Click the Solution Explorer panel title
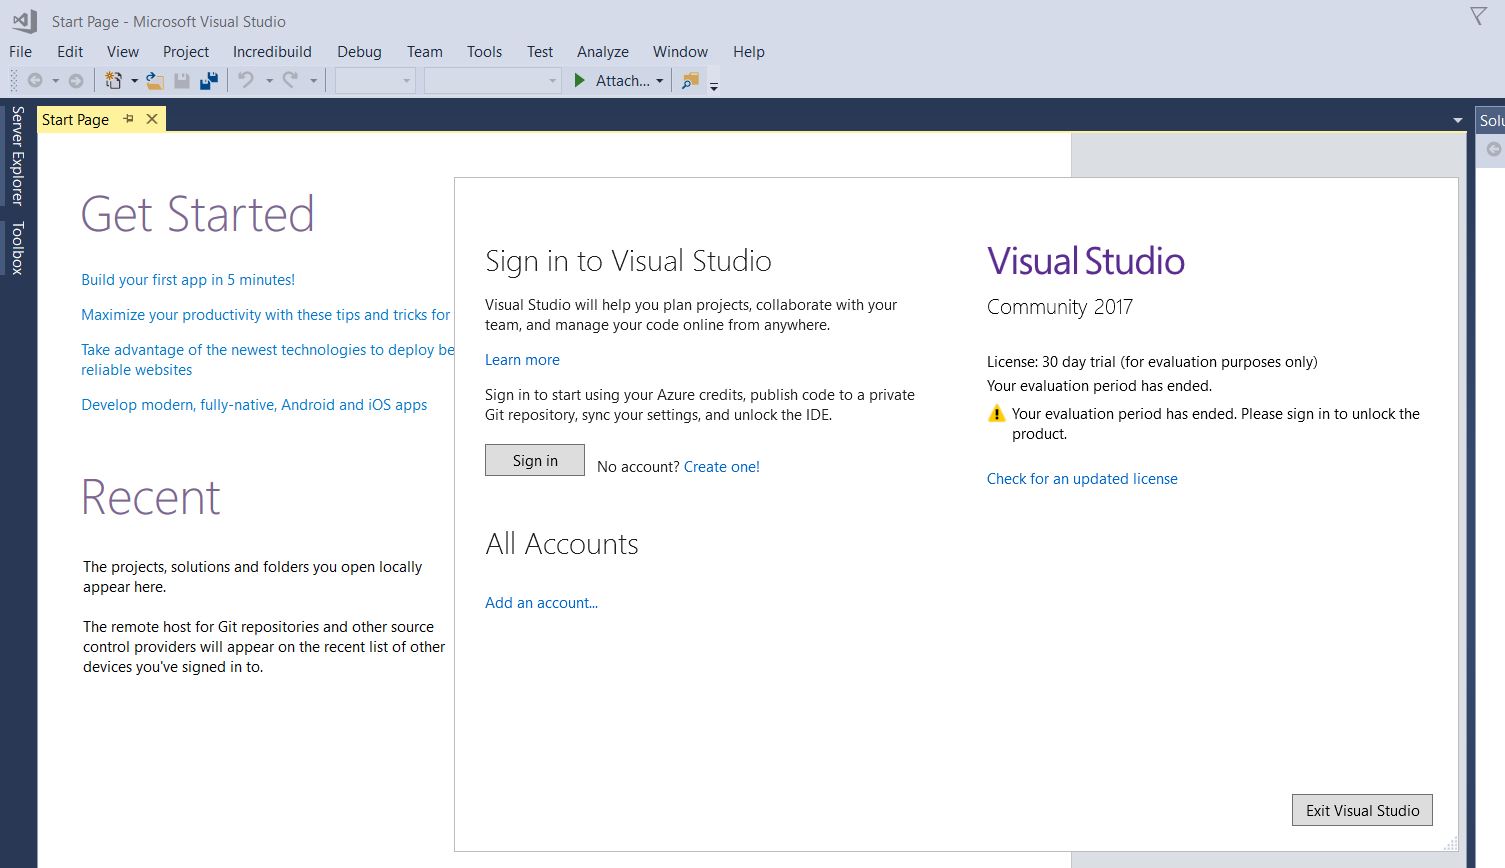 pyautogui.click(x=1491, y=121)
